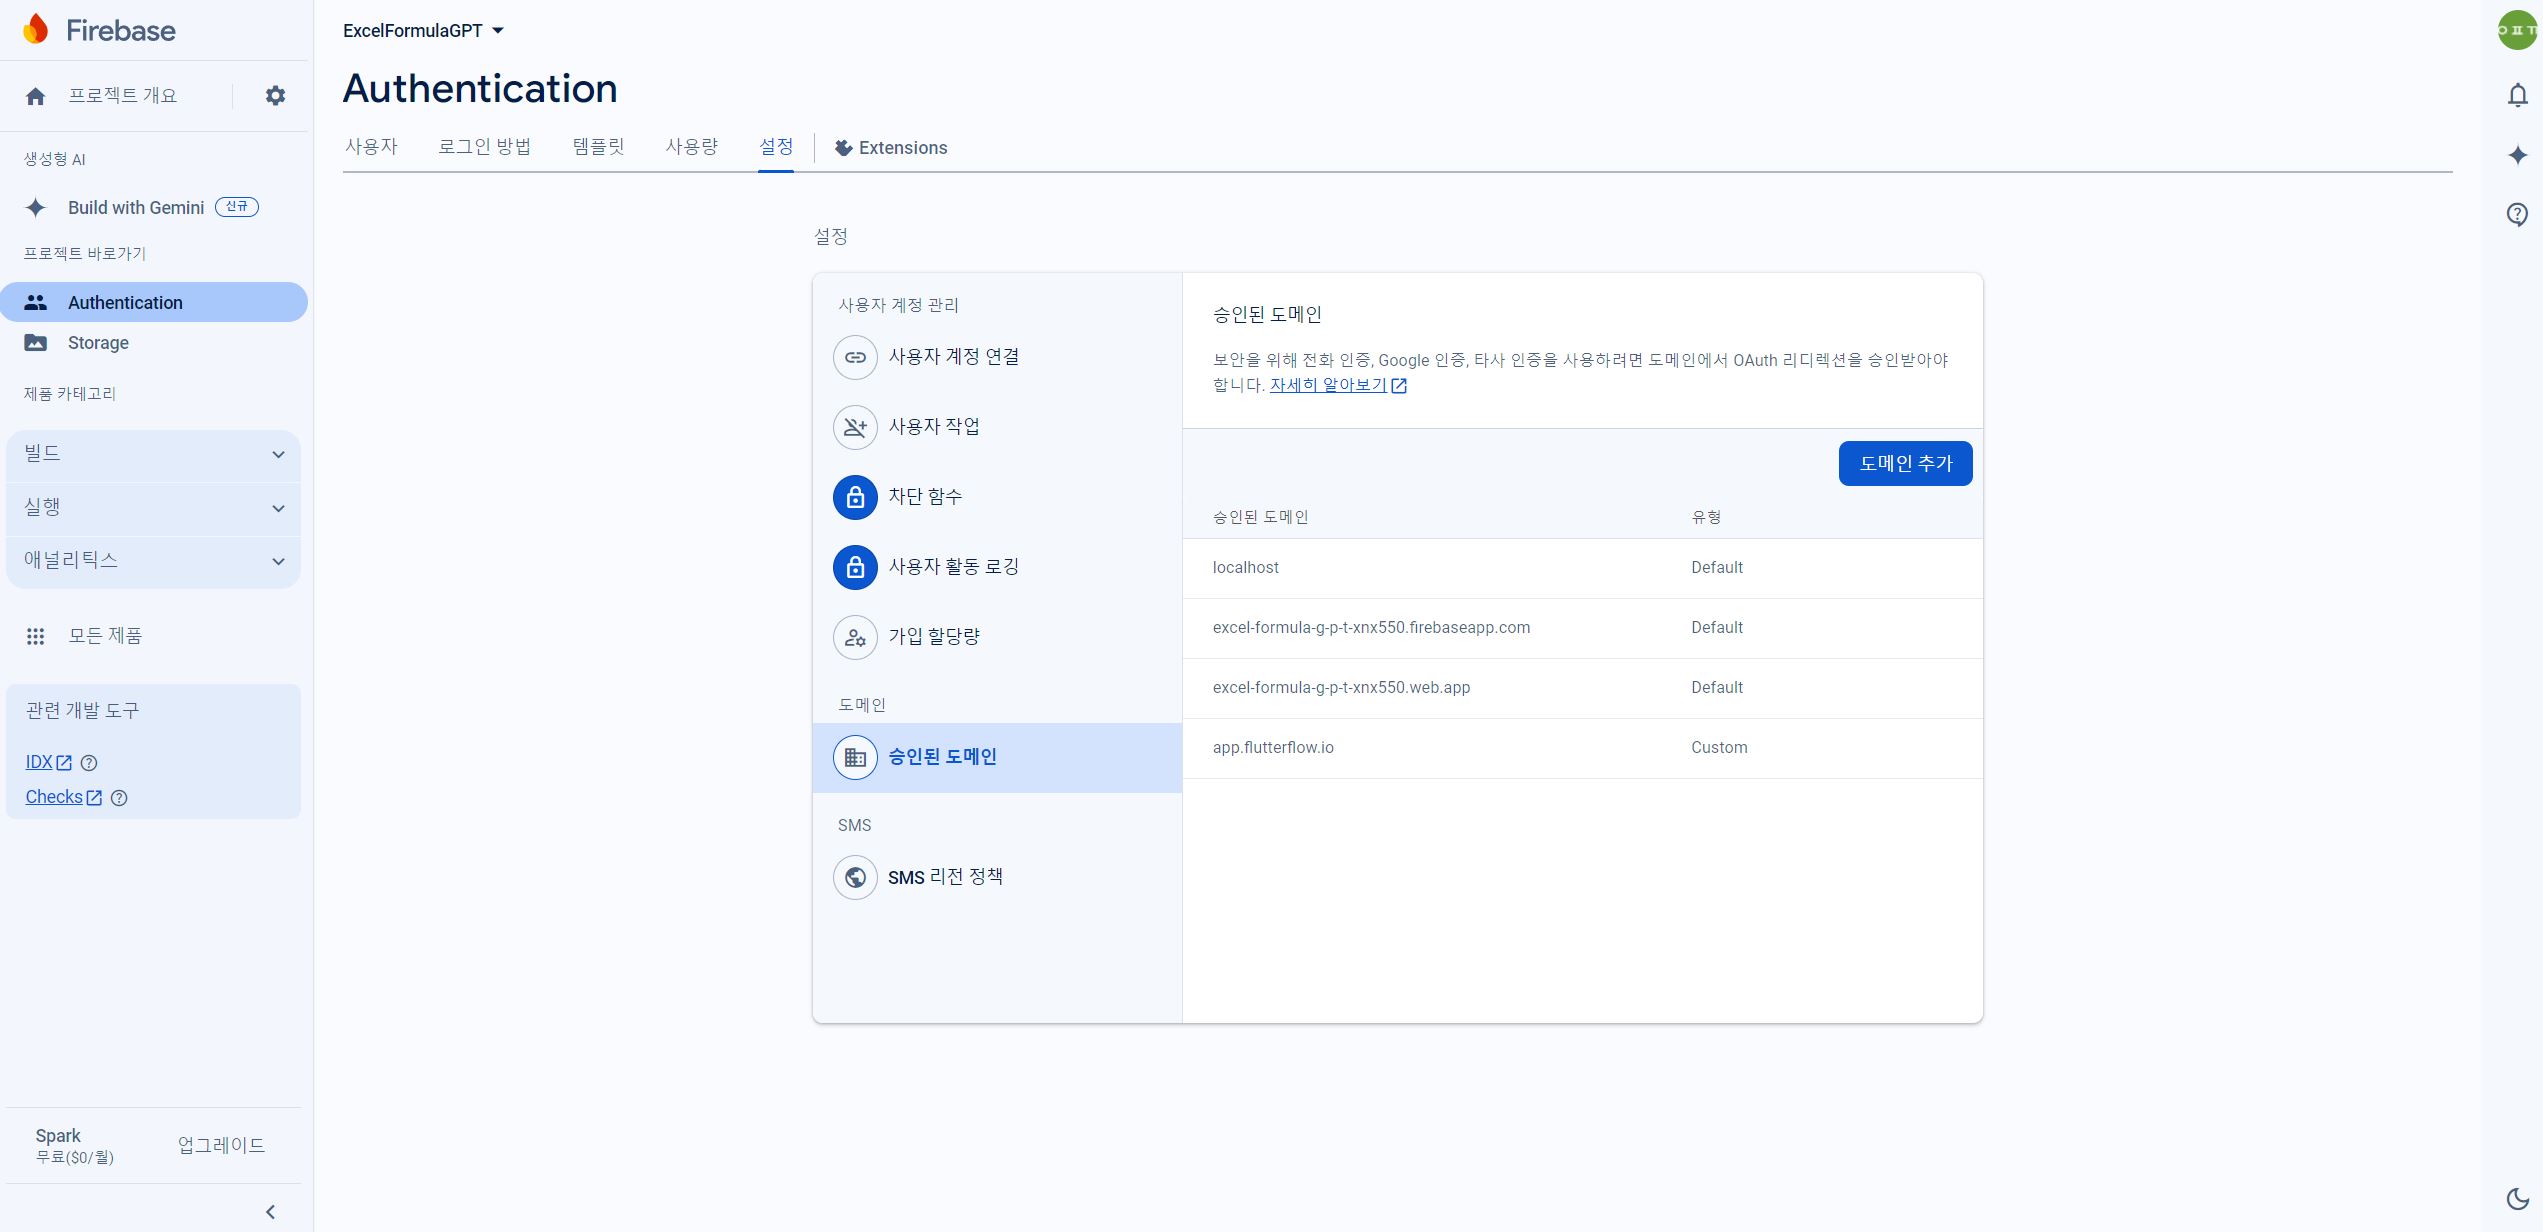Click the link icon for 사용자 계정 연결

click(x=855, y=357)
